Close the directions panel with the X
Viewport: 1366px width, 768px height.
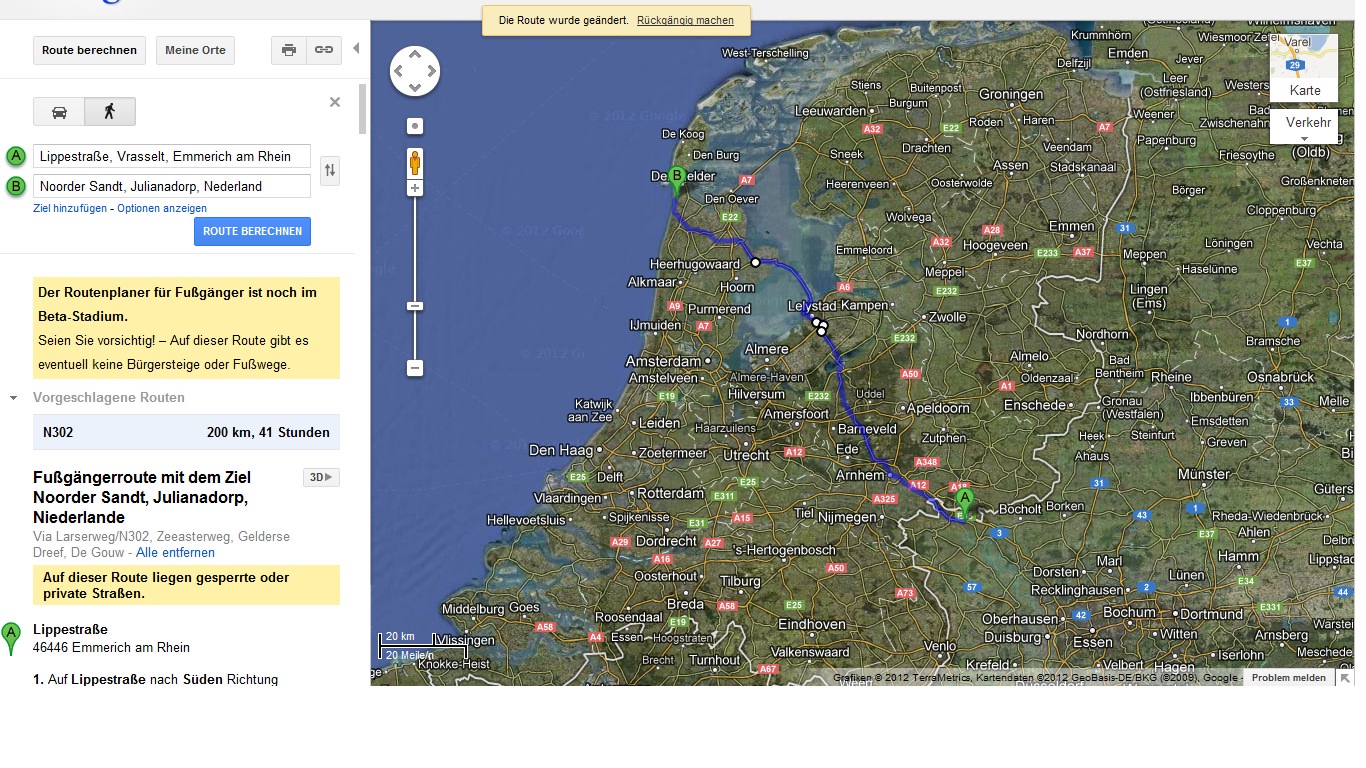(x=335, y=102)
